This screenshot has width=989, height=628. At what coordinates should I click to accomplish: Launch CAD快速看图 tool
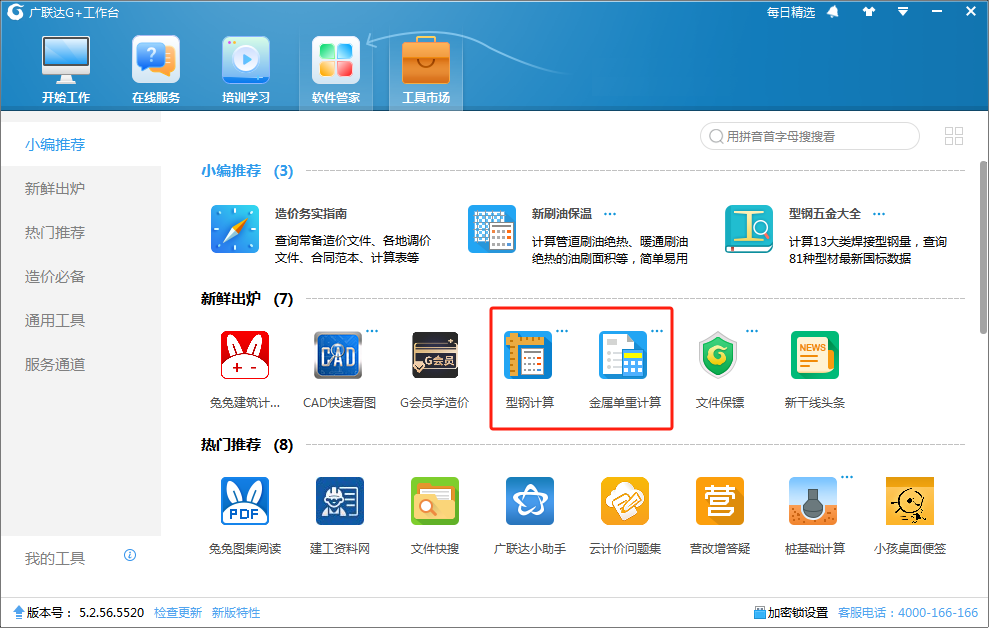point(339,355)
